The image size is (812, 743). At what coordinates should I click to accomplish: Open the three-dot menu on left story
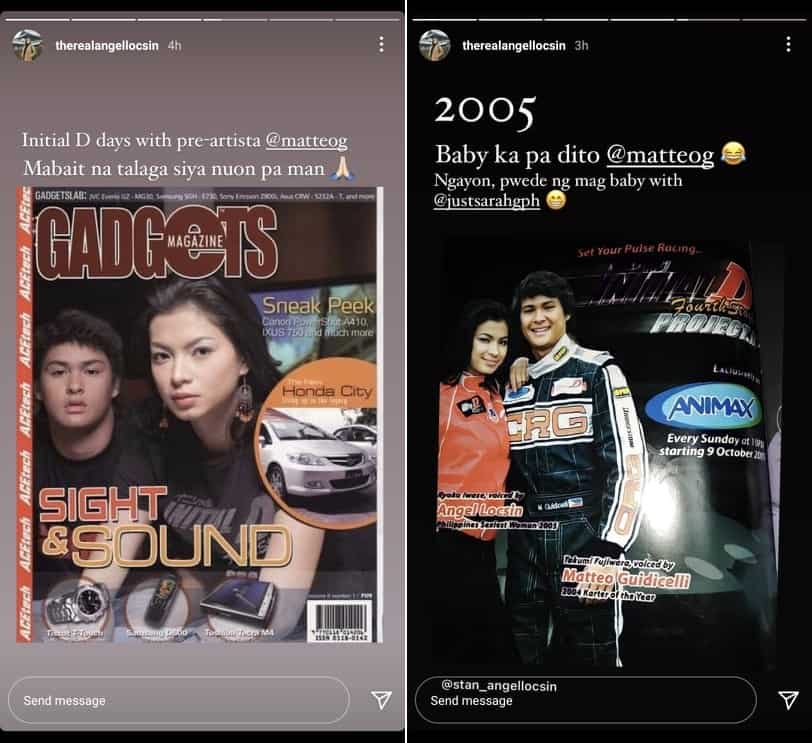click(381, 45)
